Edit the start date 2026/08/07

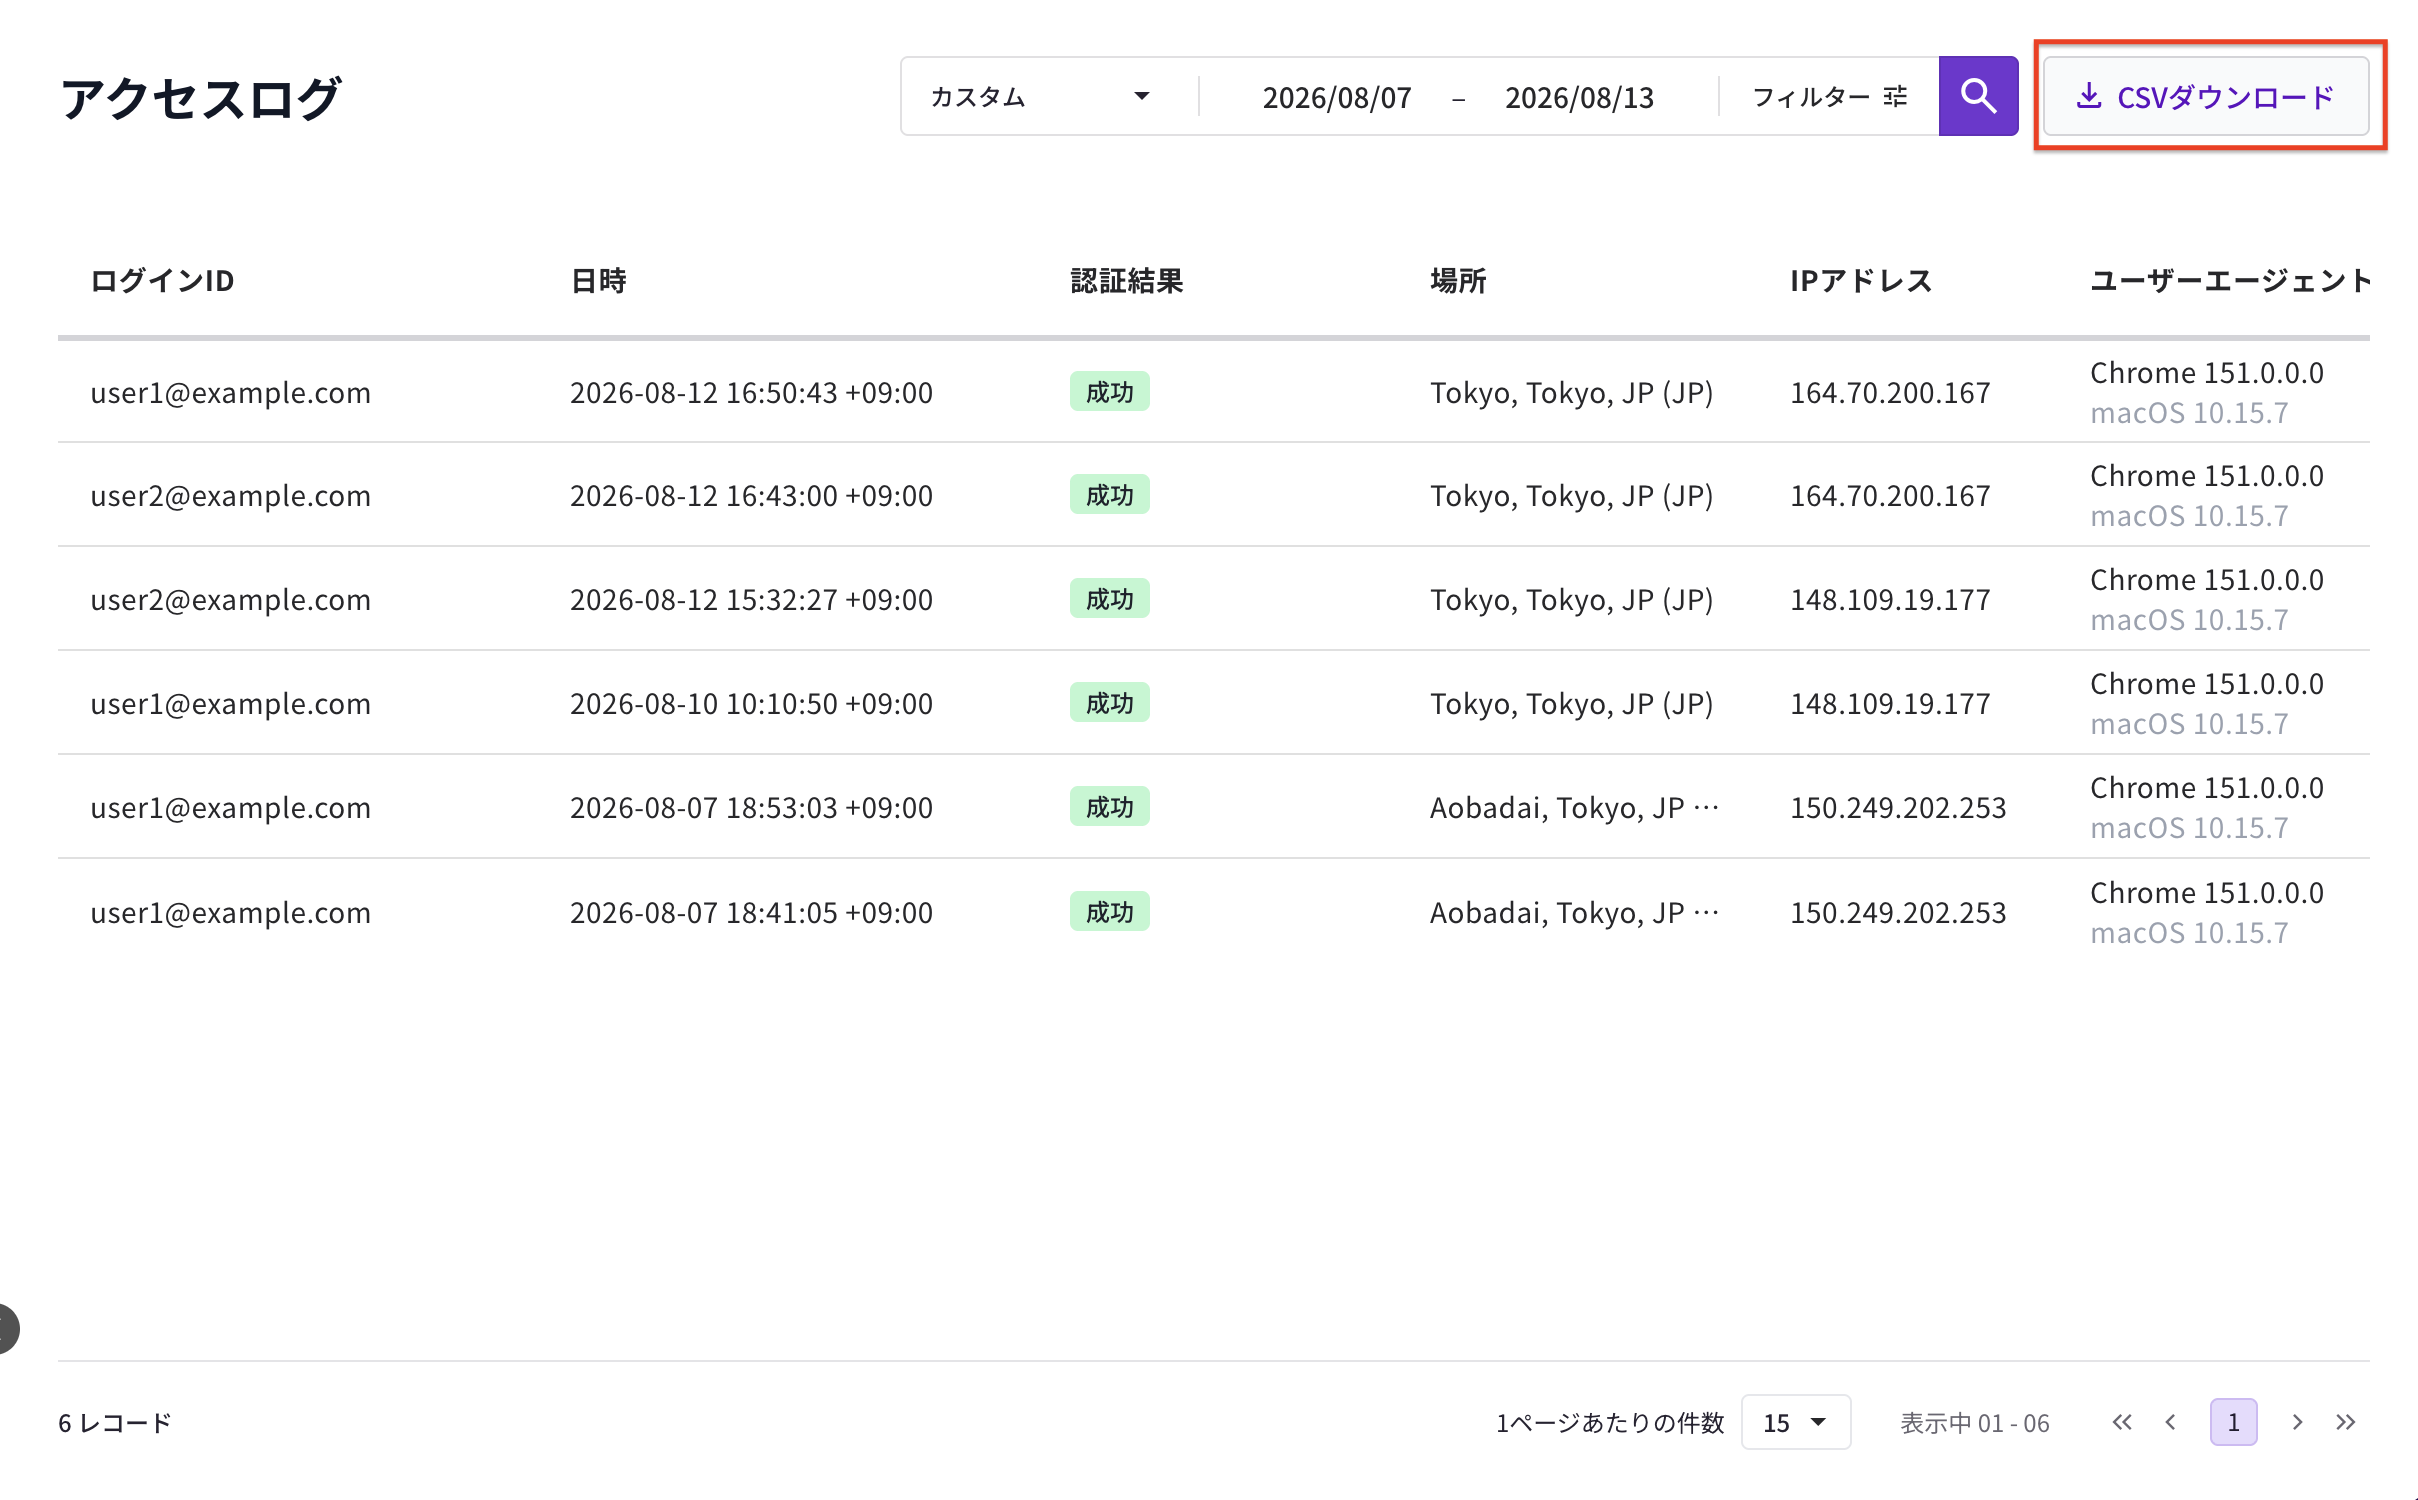point(1336,98)
